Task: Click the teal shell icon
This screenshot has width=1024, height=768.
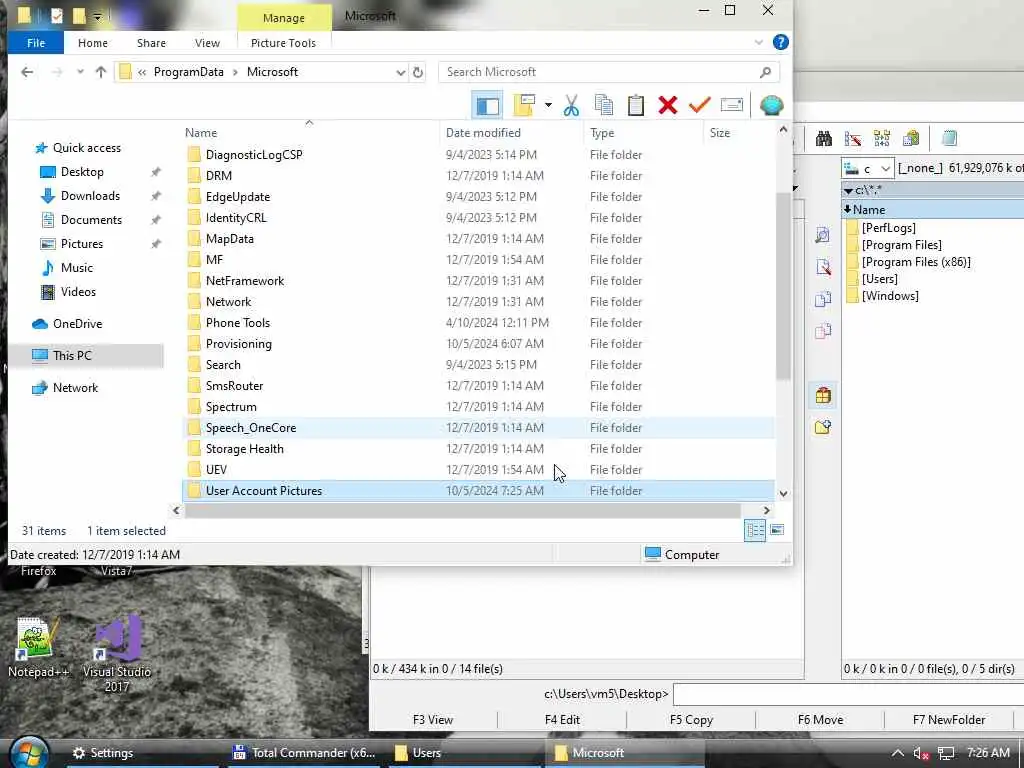Action: point(771,105)
